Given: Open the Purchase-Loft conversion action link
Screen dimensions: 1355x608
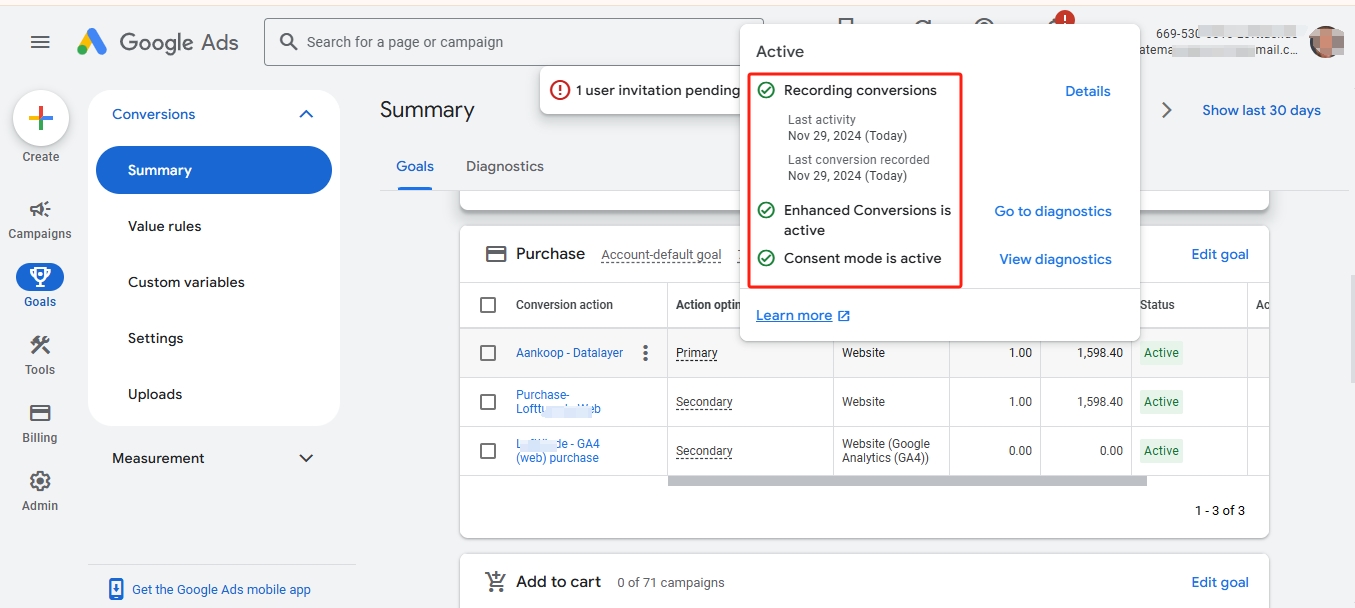Looking at the screenshot, I should pyautogui.click(x=558, y=402).
